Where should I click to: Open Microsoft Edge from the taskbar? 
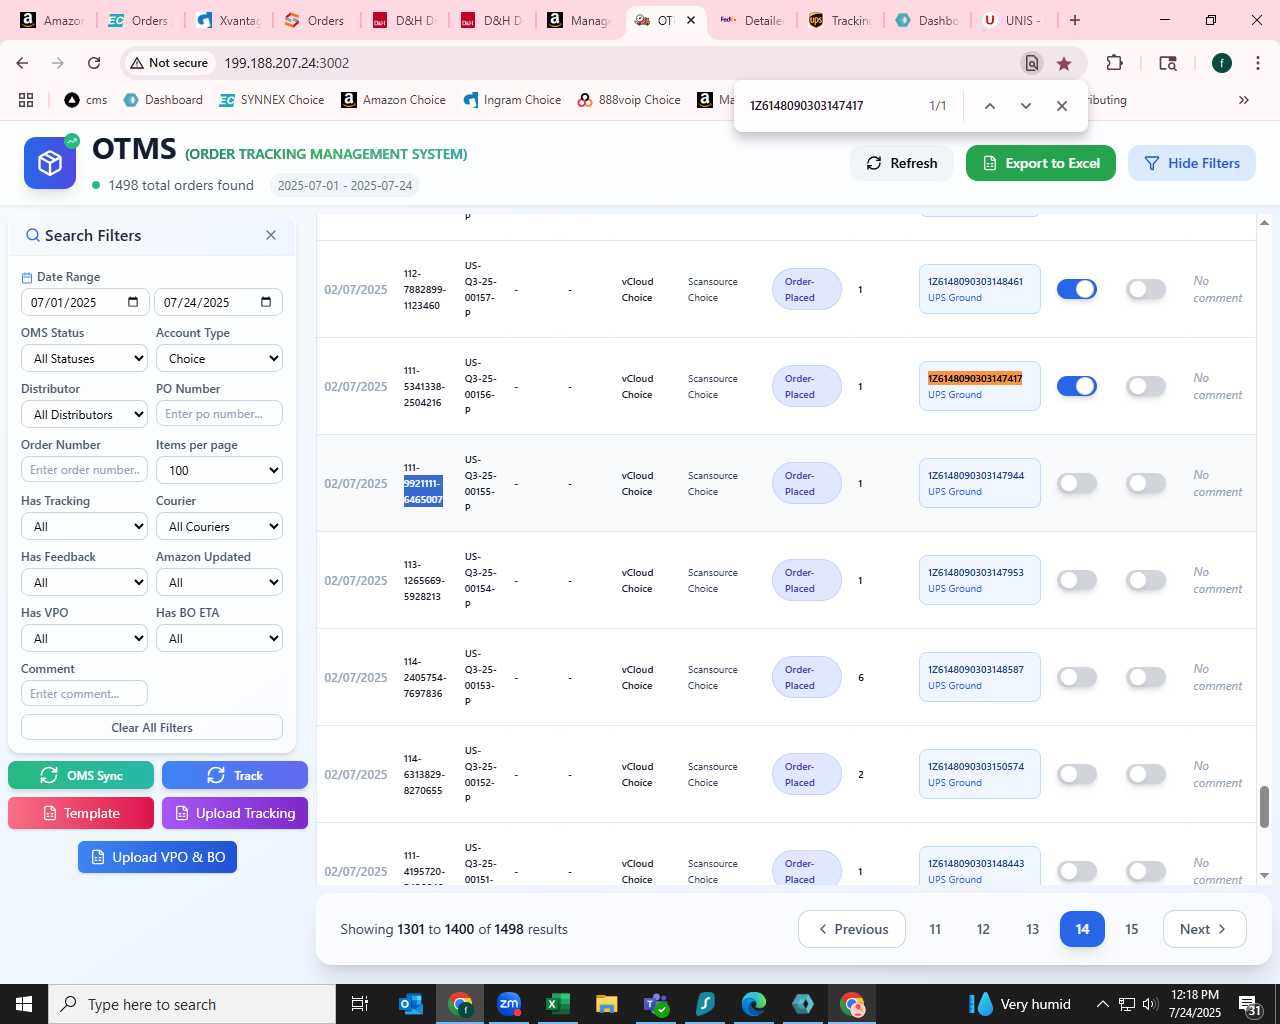pos(754,1004)
